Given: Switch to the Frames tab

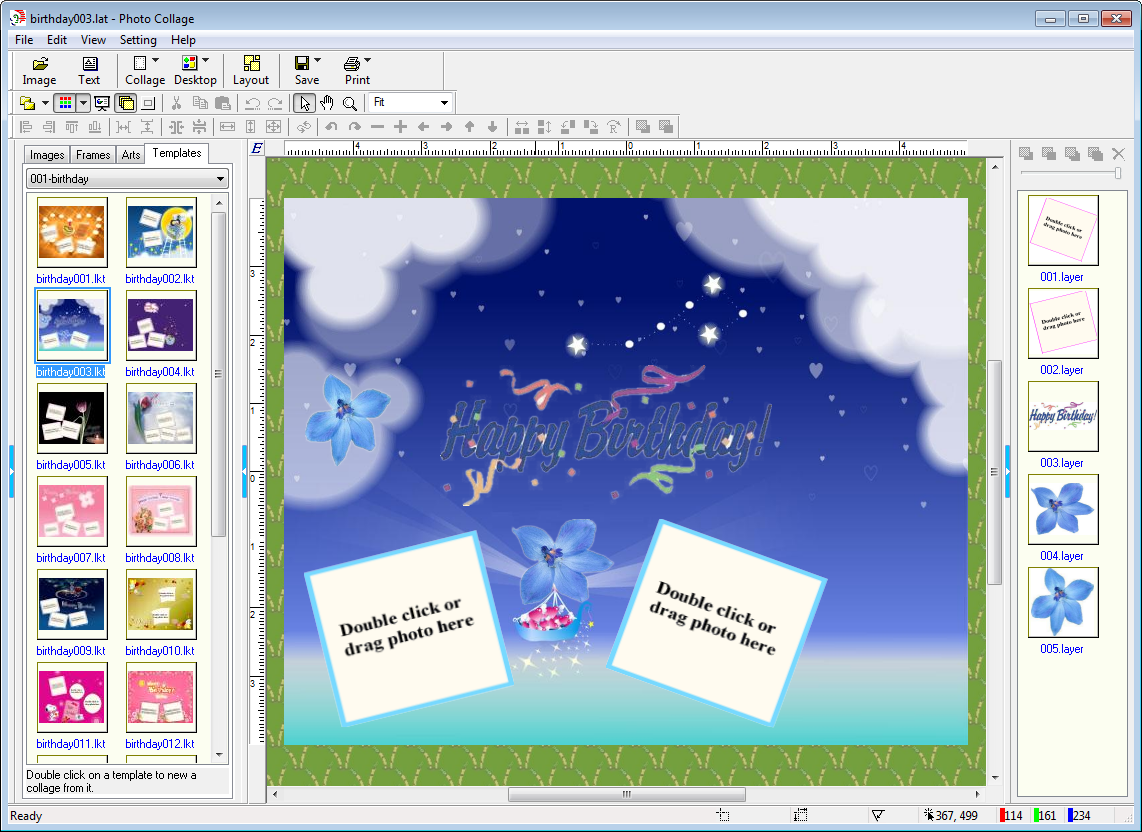Looking at the screenshot, I should (93, 155).
